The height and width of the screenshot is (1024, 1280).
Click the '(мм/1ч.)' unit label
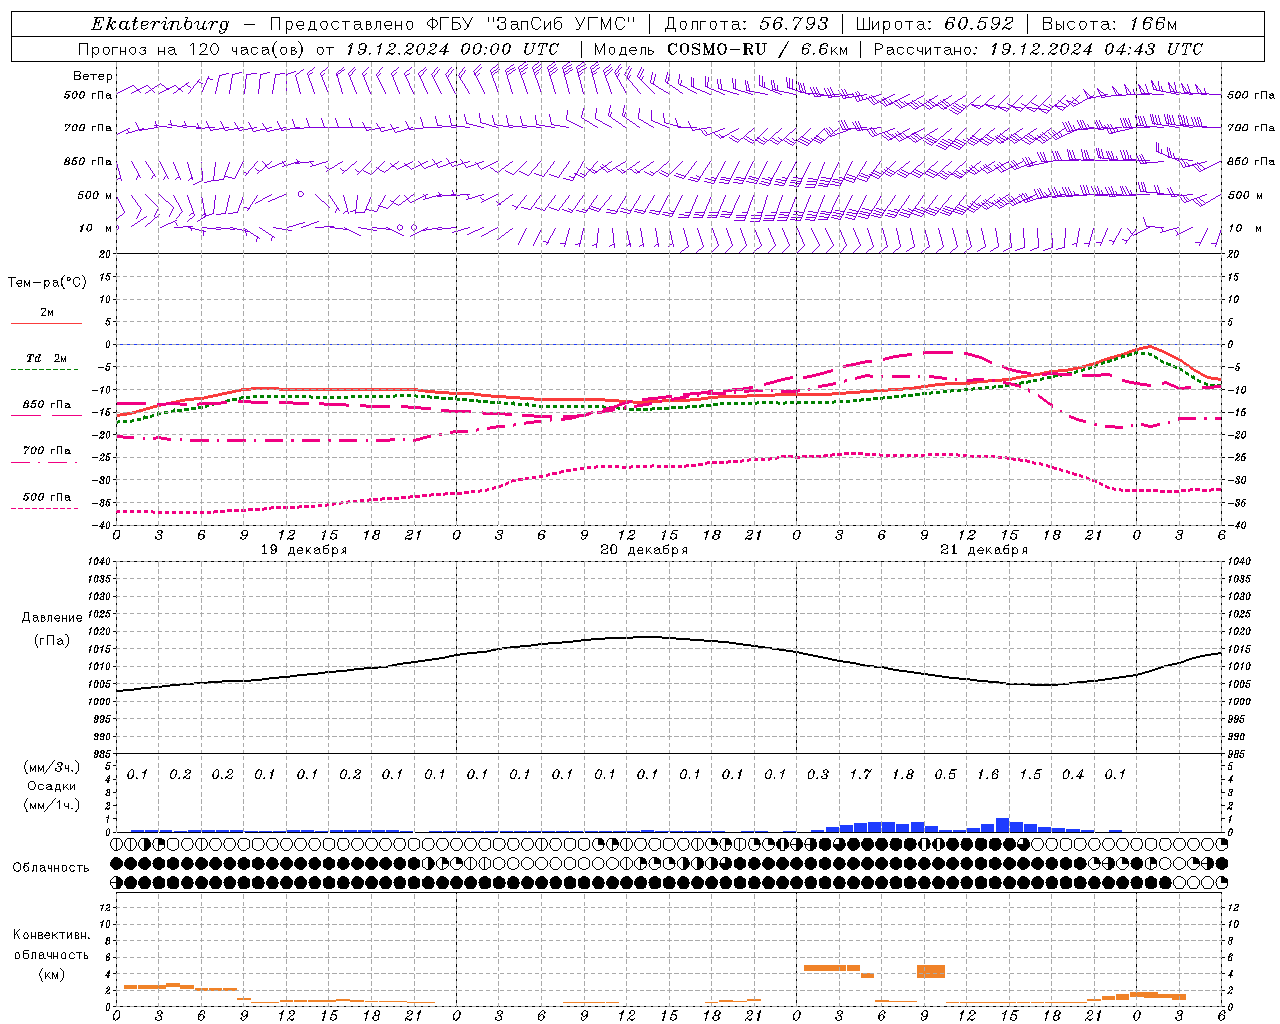point(52,805)
